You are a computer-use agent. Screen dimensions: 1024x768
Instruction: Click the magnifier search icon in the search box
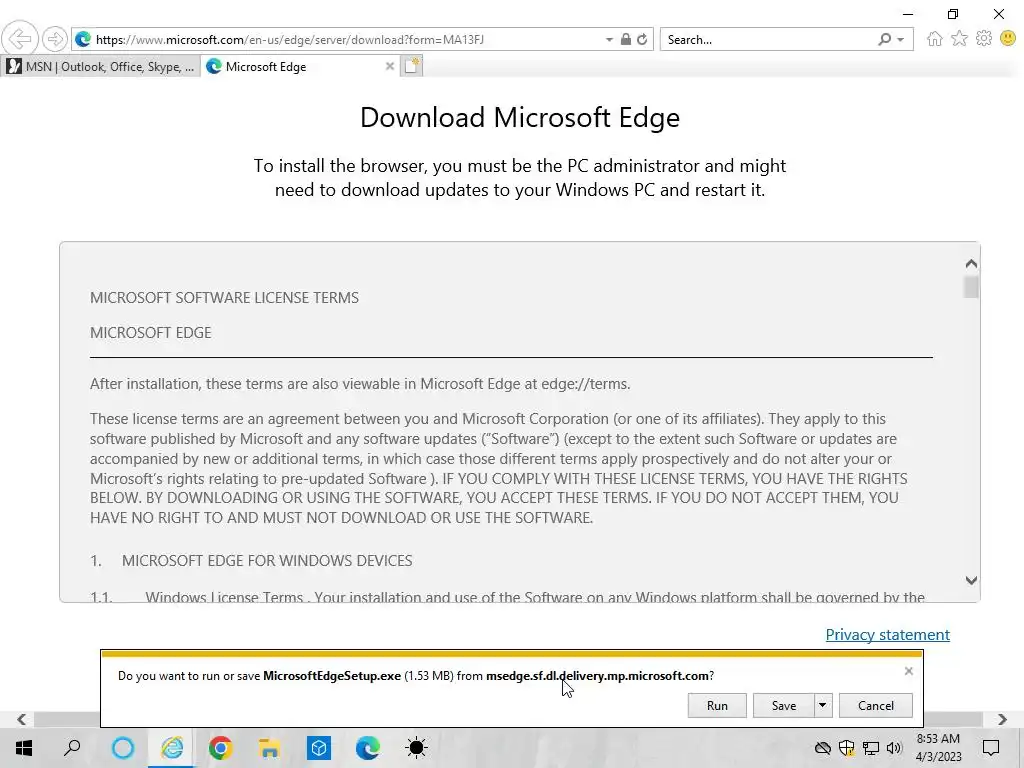[884, 39]
